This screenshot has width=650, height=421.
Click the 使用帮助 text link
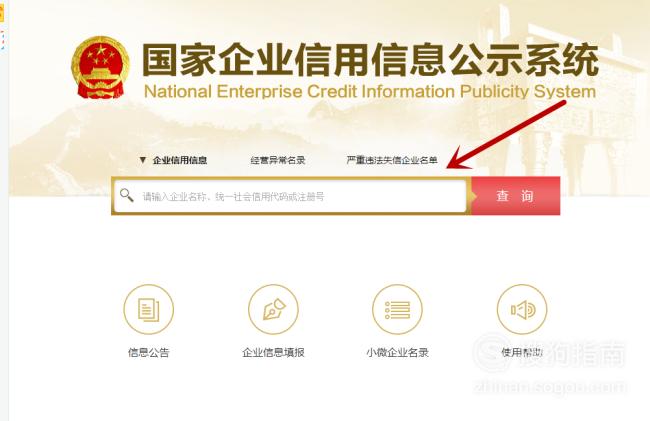point(522,353)
